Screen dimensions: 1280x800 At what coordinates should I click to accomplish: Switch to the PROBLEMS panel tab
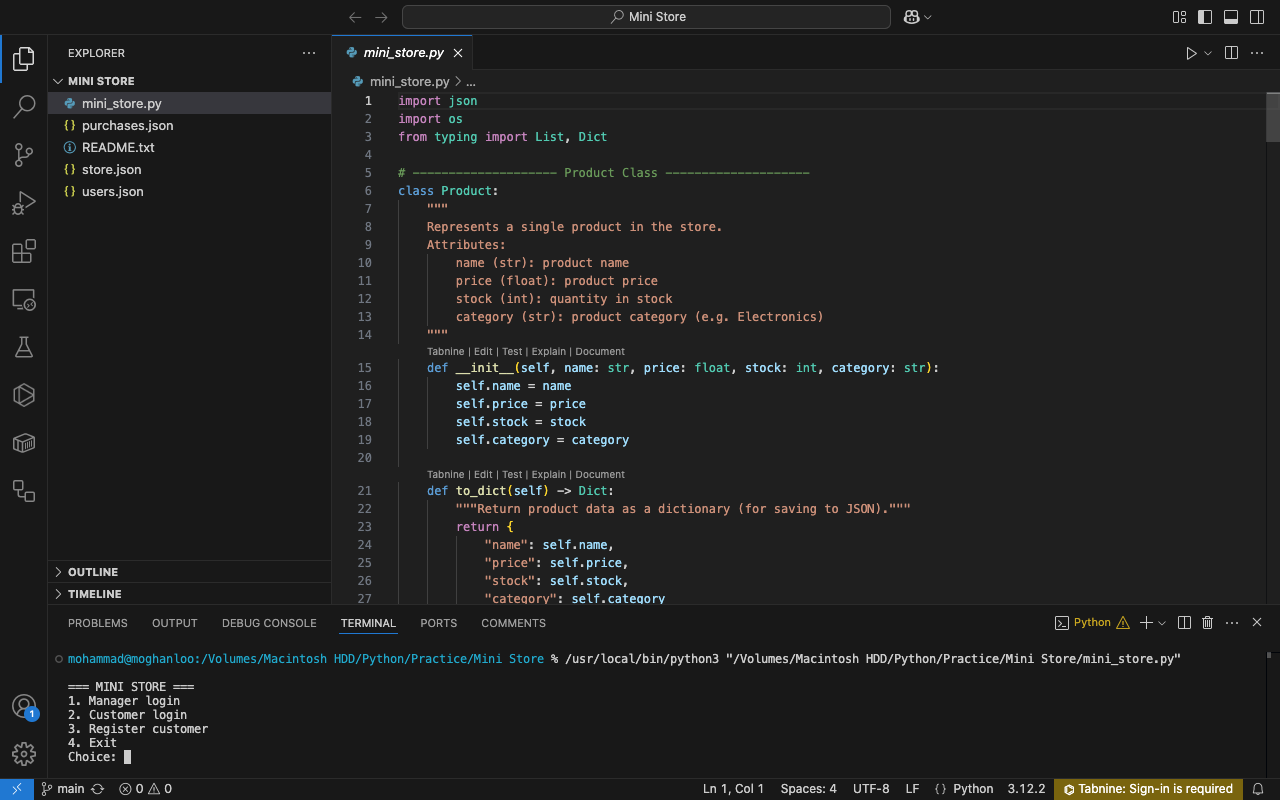[x=98, y=623]
